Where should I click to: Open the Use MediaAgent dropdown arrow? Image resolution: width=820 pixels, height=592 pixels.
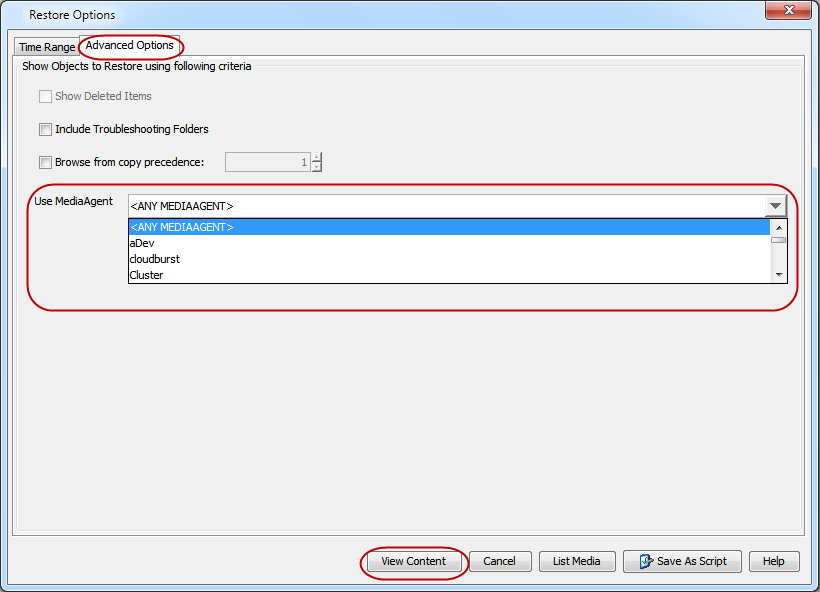[x=775, y=206]
